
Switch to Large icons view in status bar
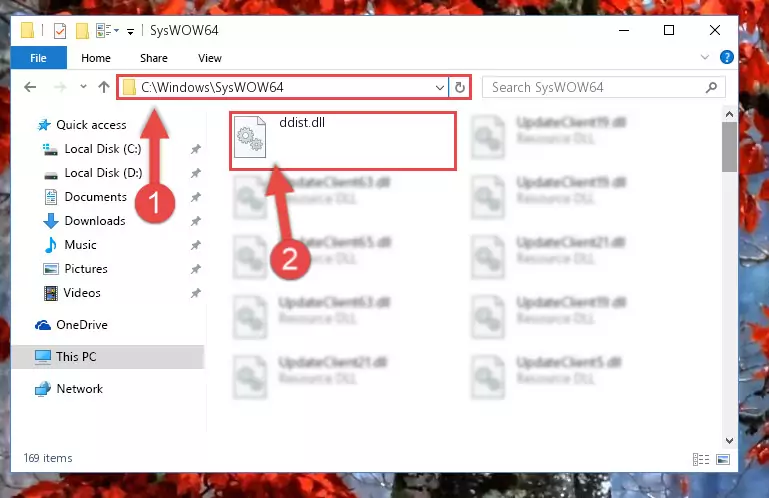(723, 459)
